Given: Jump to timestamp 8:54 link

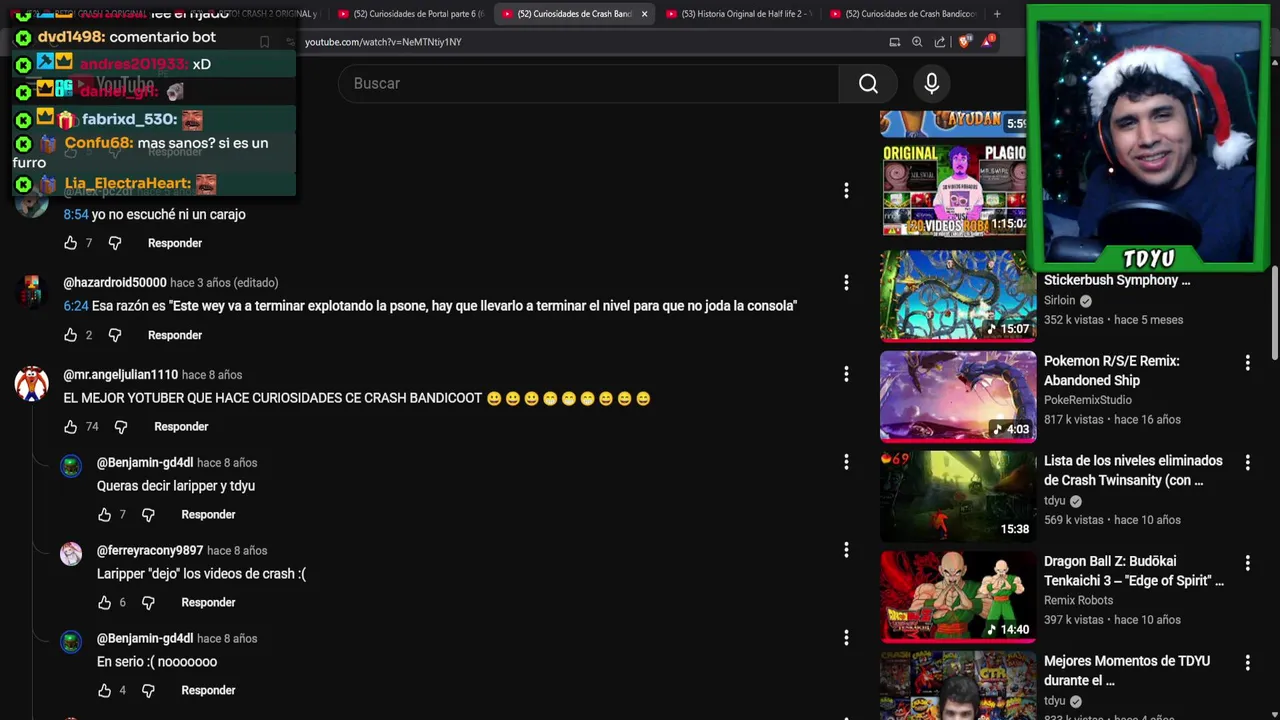Looking at the screenshot, I should coord(76,214).
